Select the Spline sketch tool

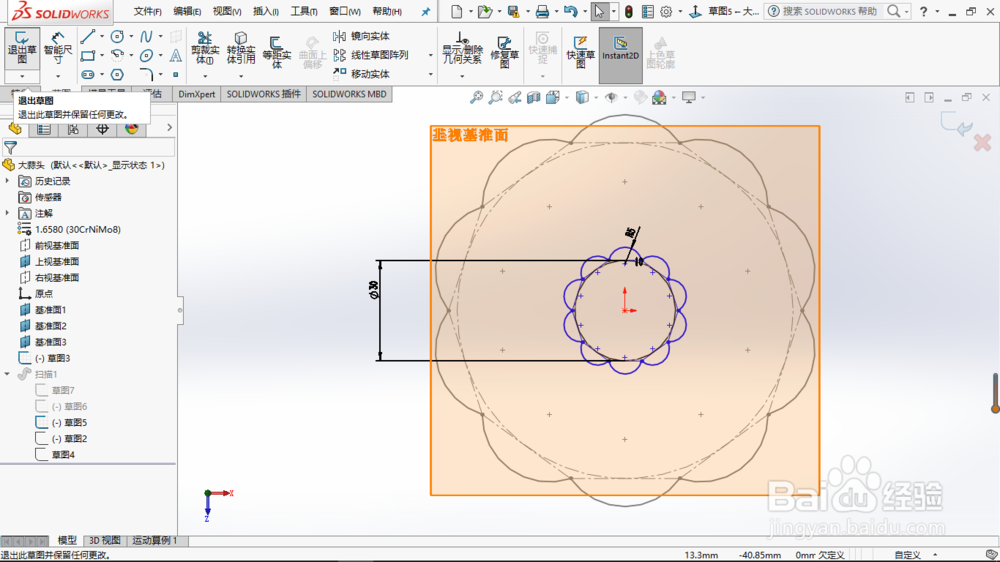point(146,37)
